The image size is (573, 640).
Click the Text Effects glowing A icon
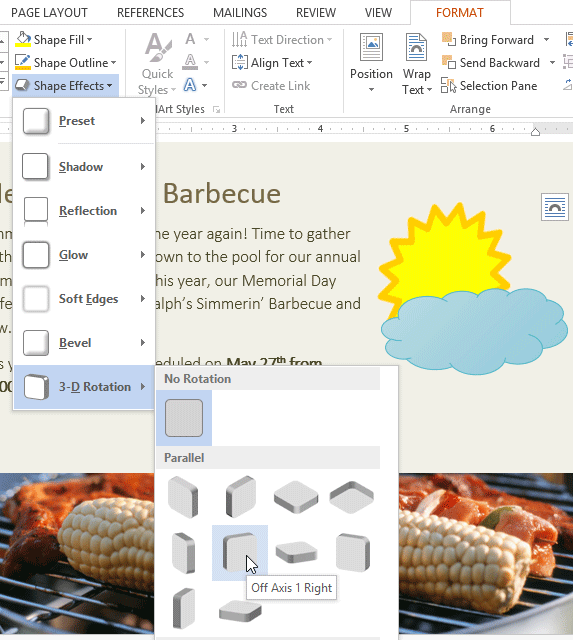coord(190,85)
